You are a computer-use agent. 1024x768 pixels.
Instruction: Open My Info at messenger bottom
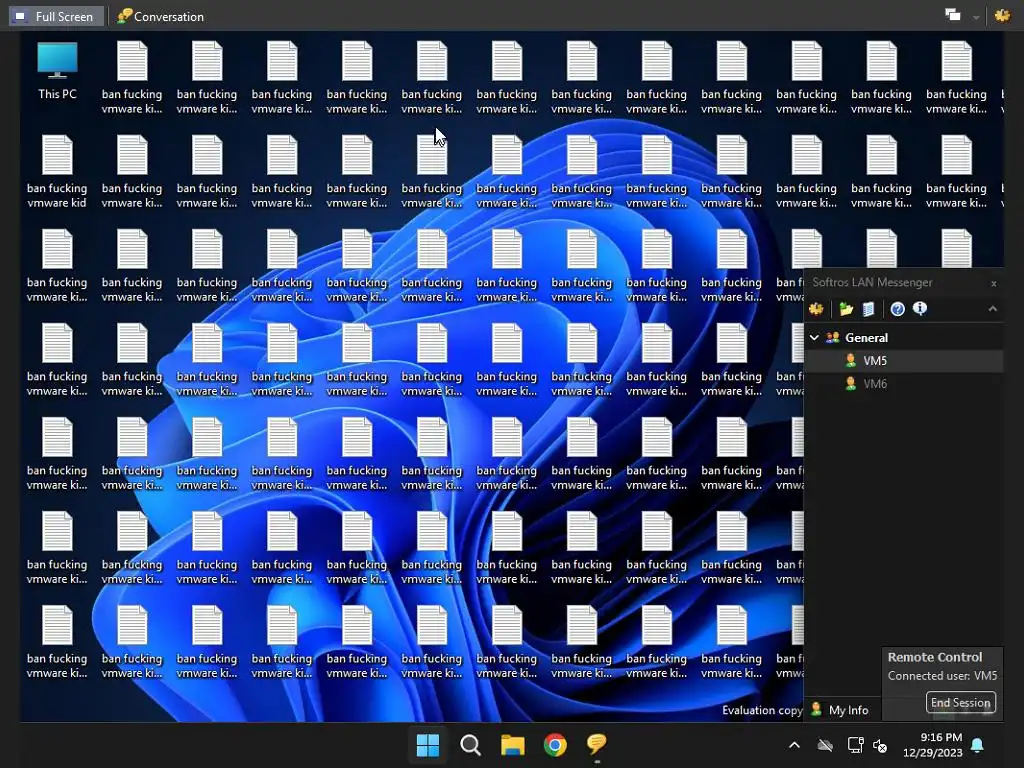coord(840,710)
